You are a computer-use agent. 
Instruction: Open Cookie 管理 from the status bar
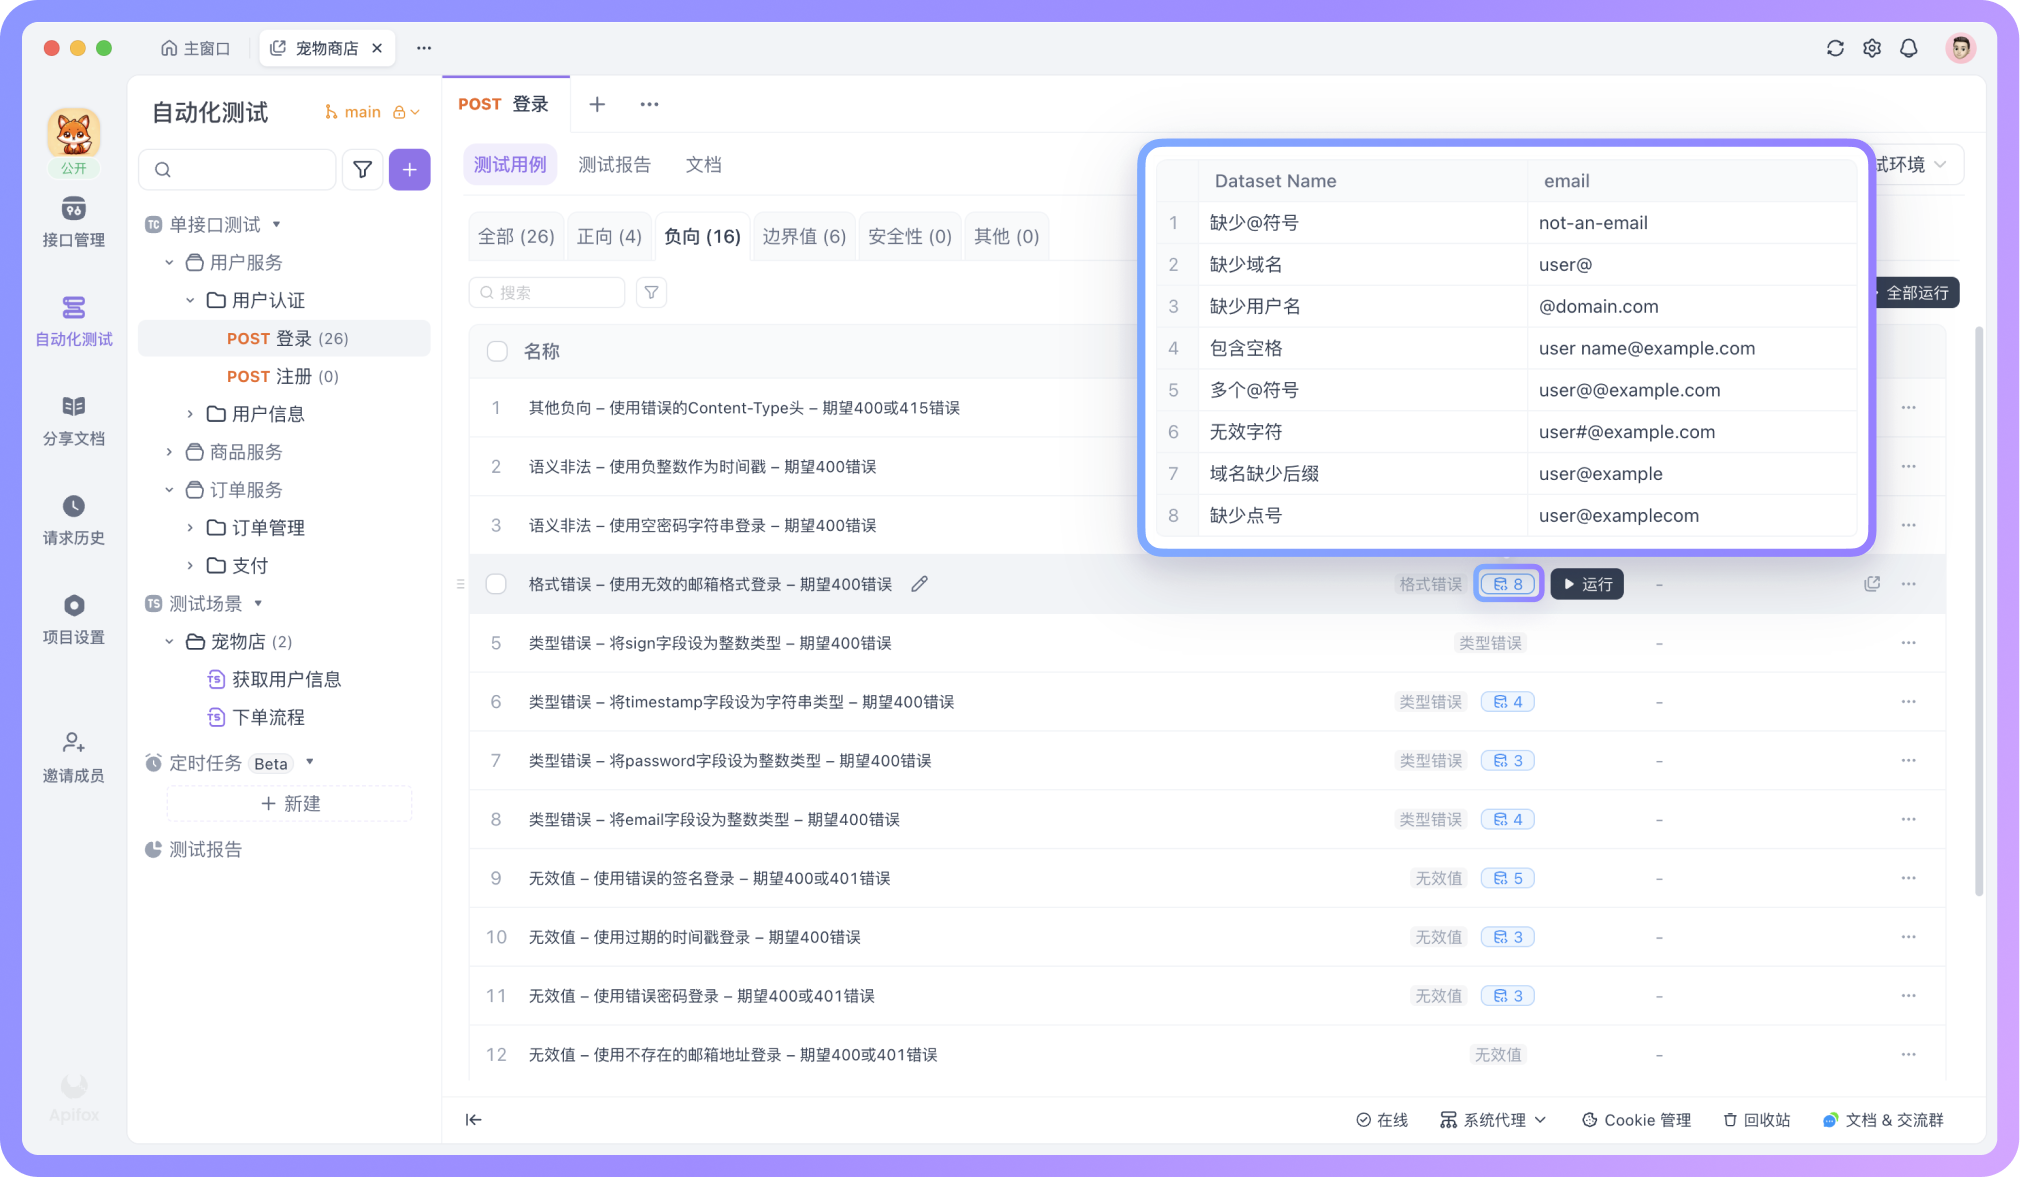coord(1636,1120)
